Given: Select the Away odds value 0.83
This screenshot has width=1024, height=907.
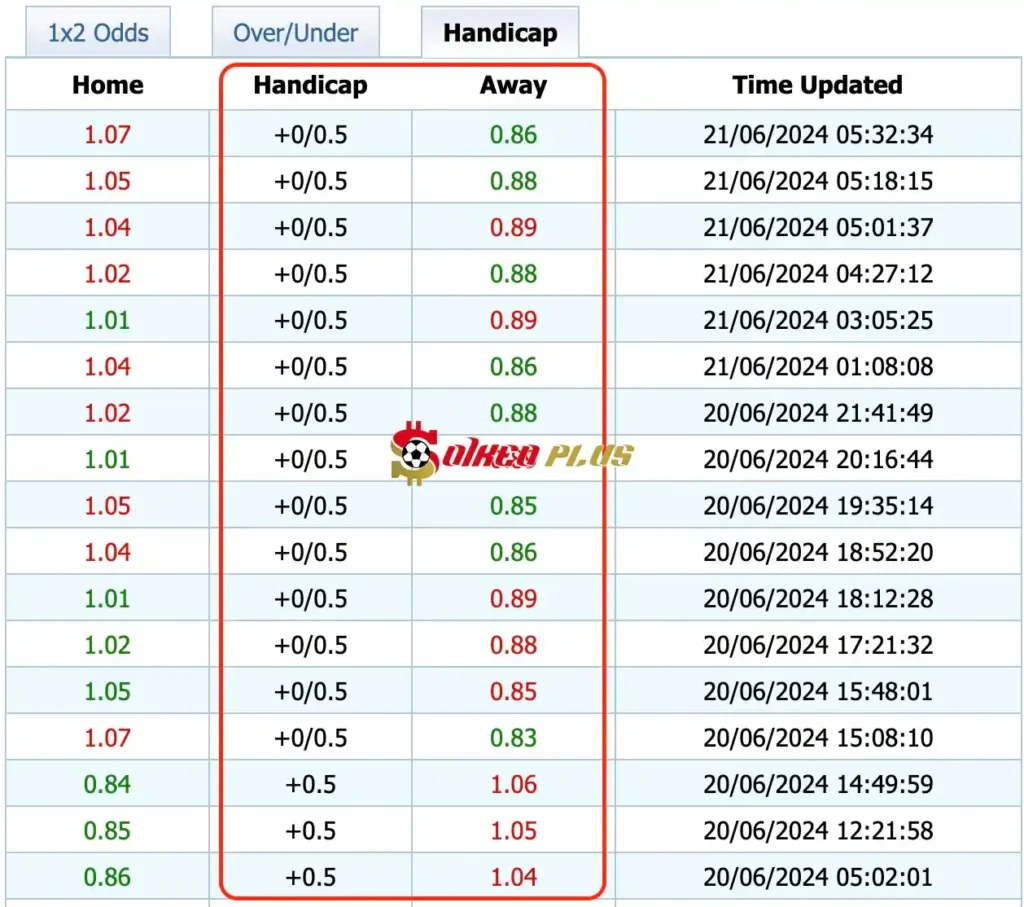Looking at the screenshot, I should point(513,738).
